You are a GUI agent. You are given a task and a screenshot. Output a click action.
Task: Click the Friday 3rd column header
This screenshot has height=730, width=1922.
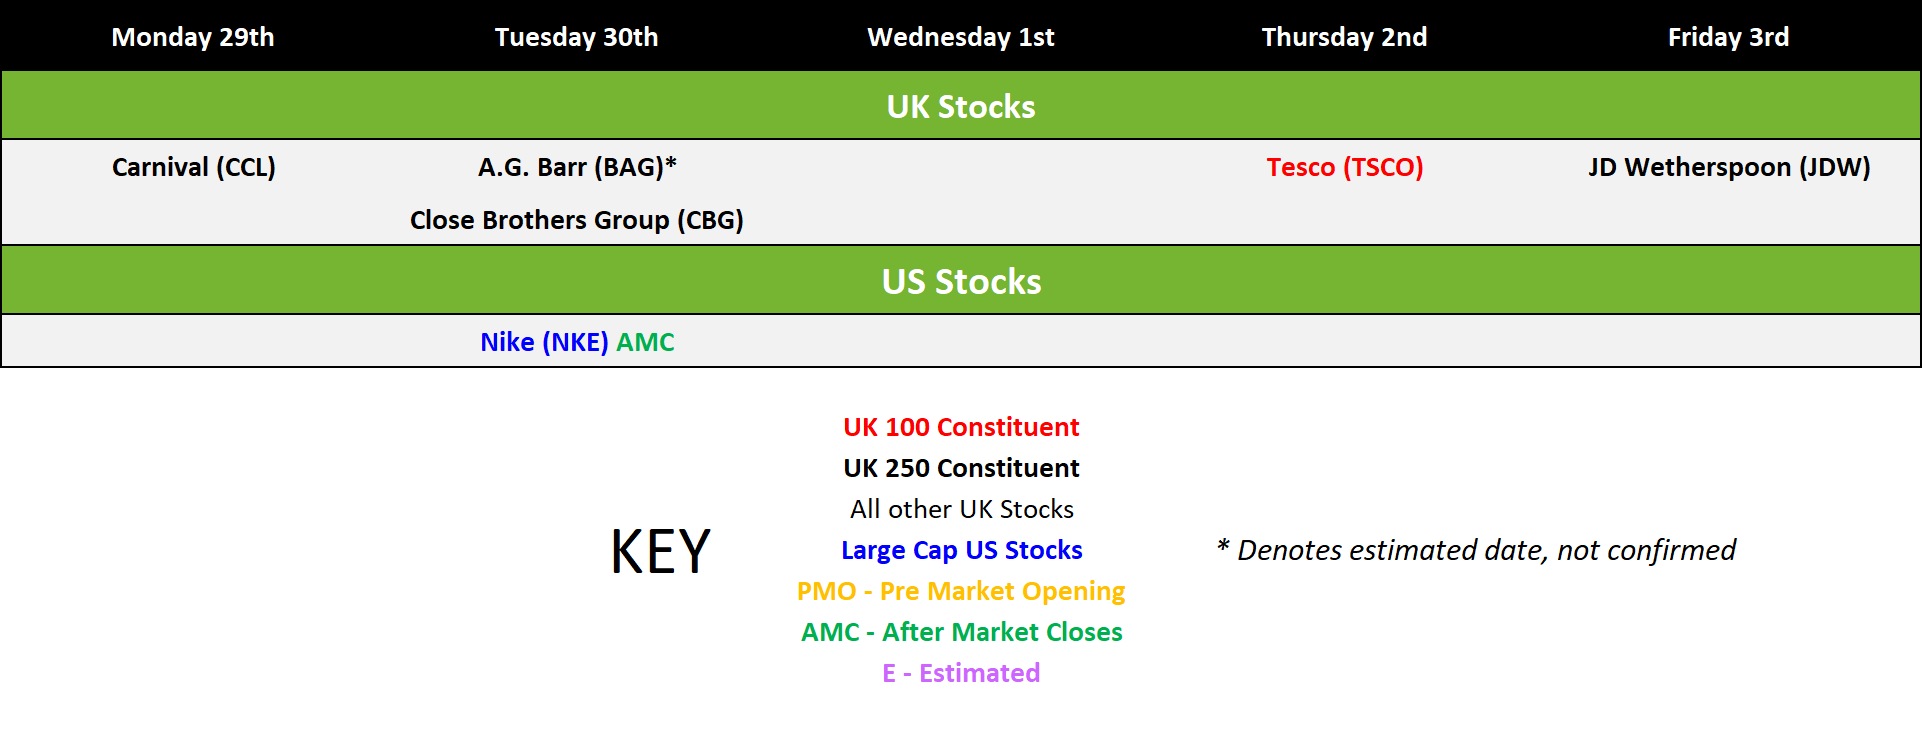click(1728, 37)
